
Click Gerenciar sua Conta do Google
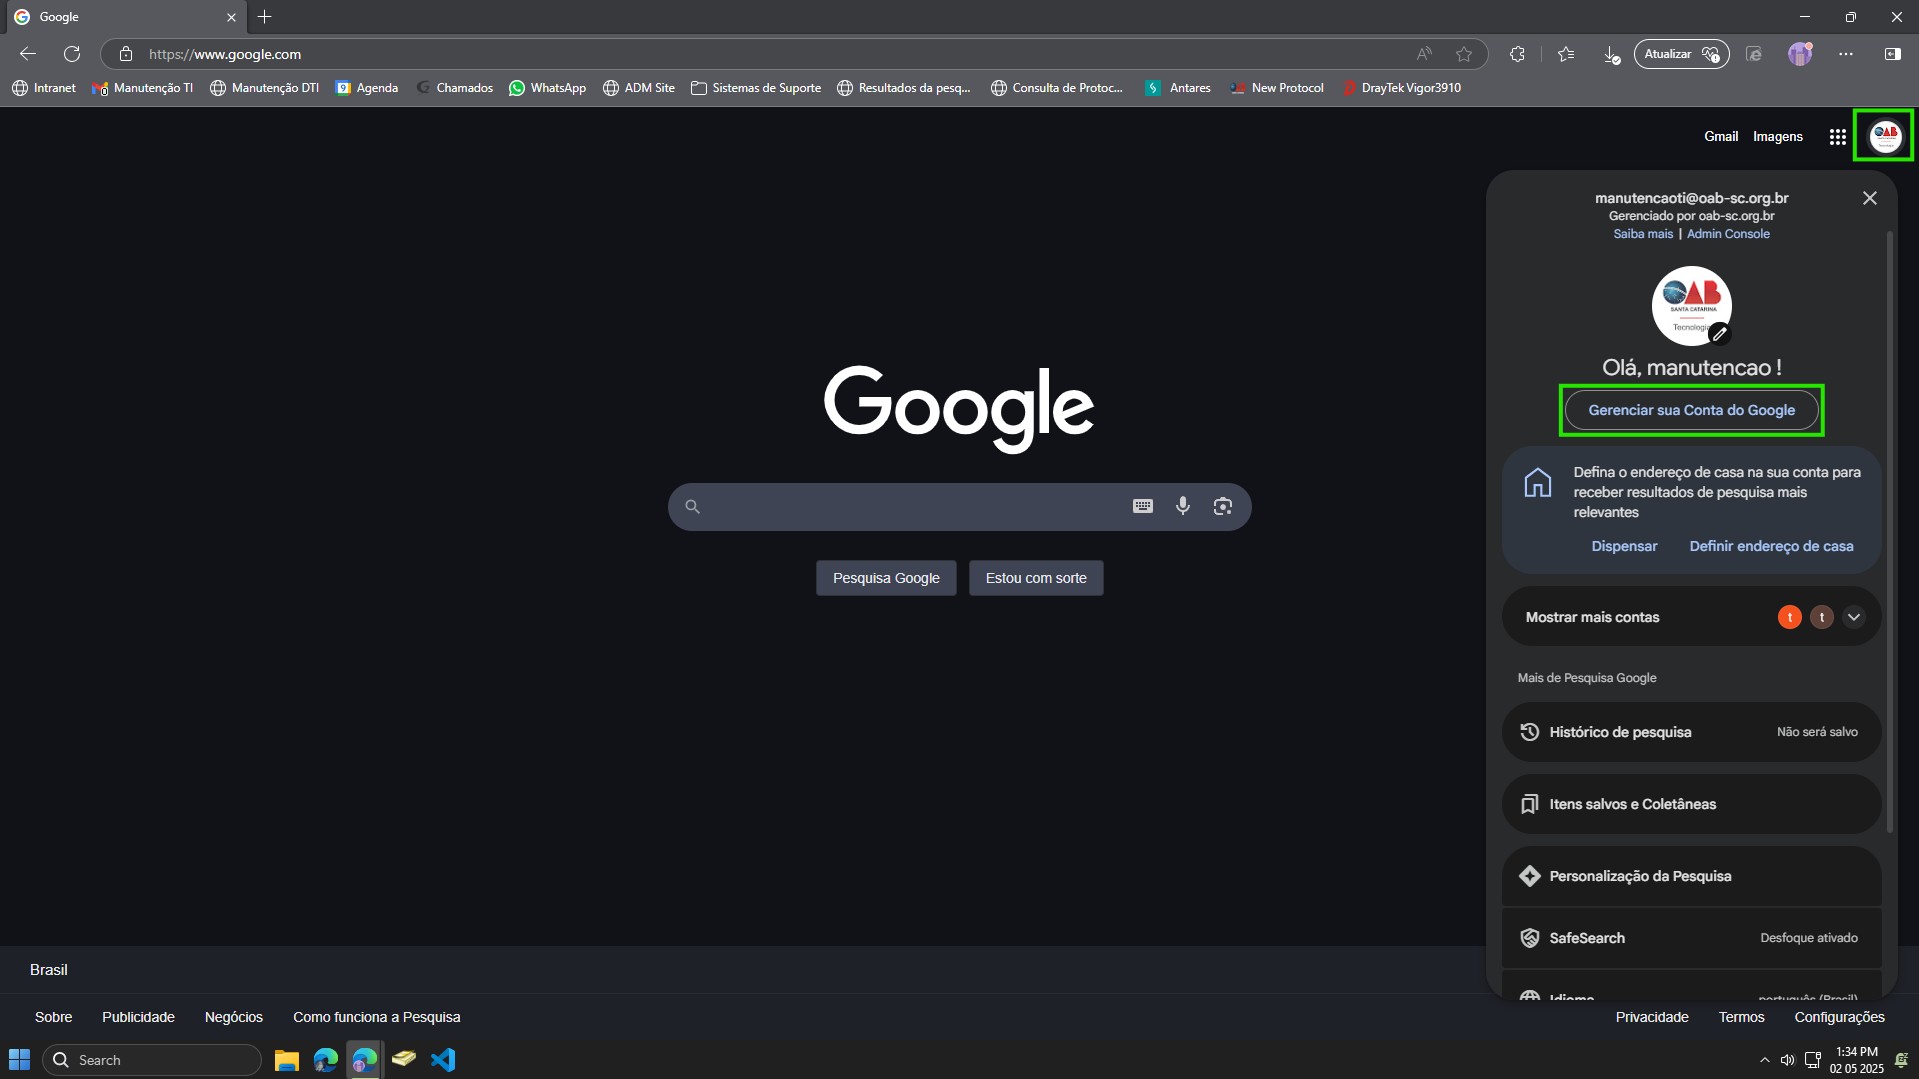click(1692, 410)
